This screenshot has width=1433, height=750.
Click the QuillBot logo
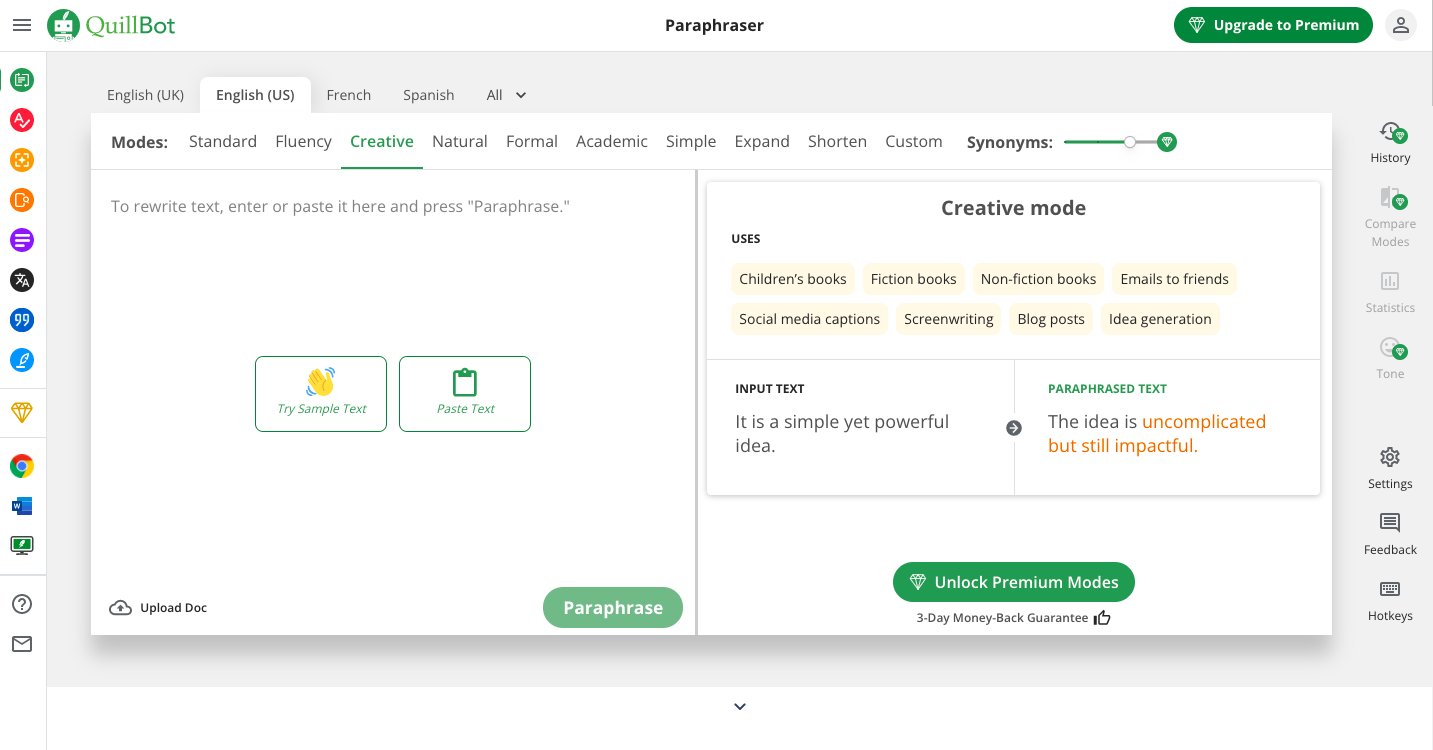tap(111, 25)
